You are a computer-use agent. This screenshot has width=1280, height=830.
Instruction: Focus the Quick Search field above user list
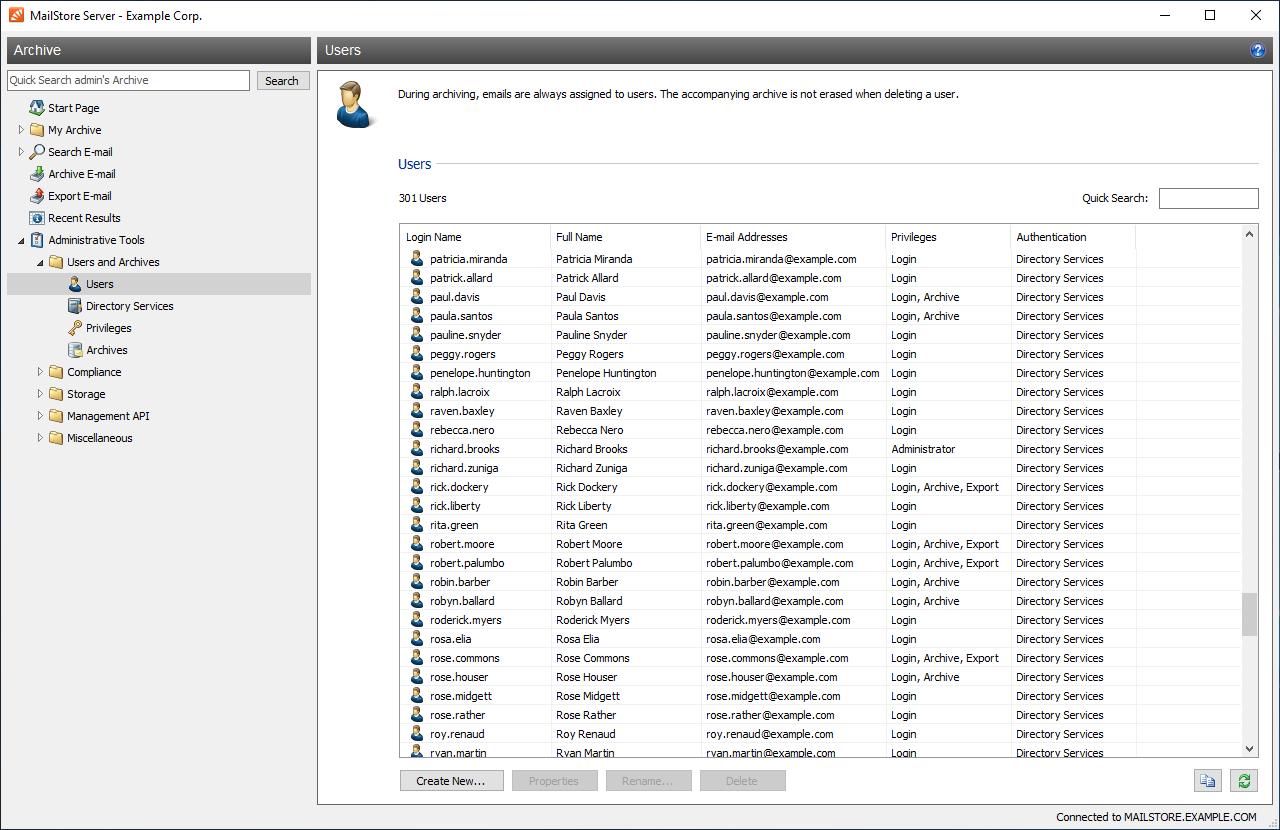point(1208,198)
